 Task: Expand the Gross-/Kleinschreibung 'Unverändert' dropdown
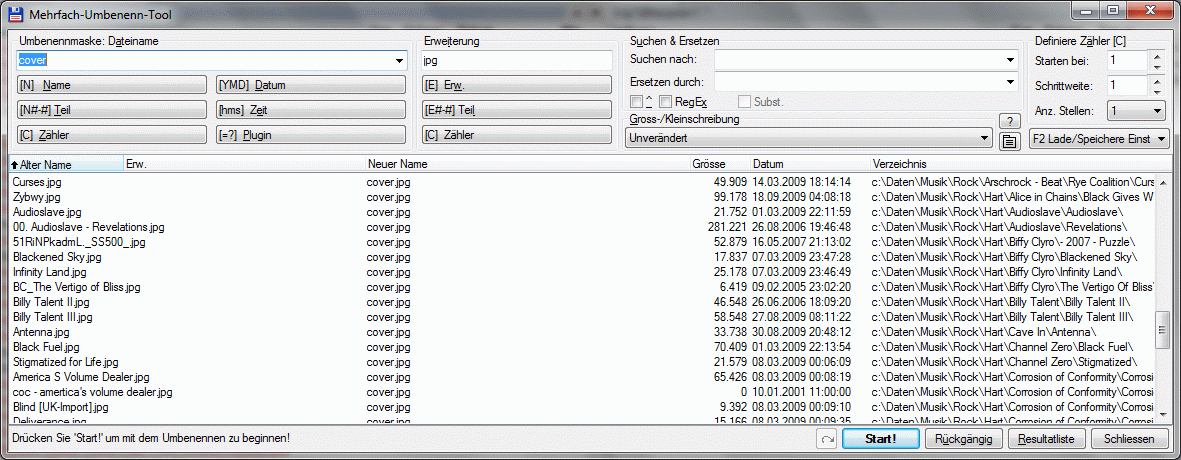click(x=986, y=139)
